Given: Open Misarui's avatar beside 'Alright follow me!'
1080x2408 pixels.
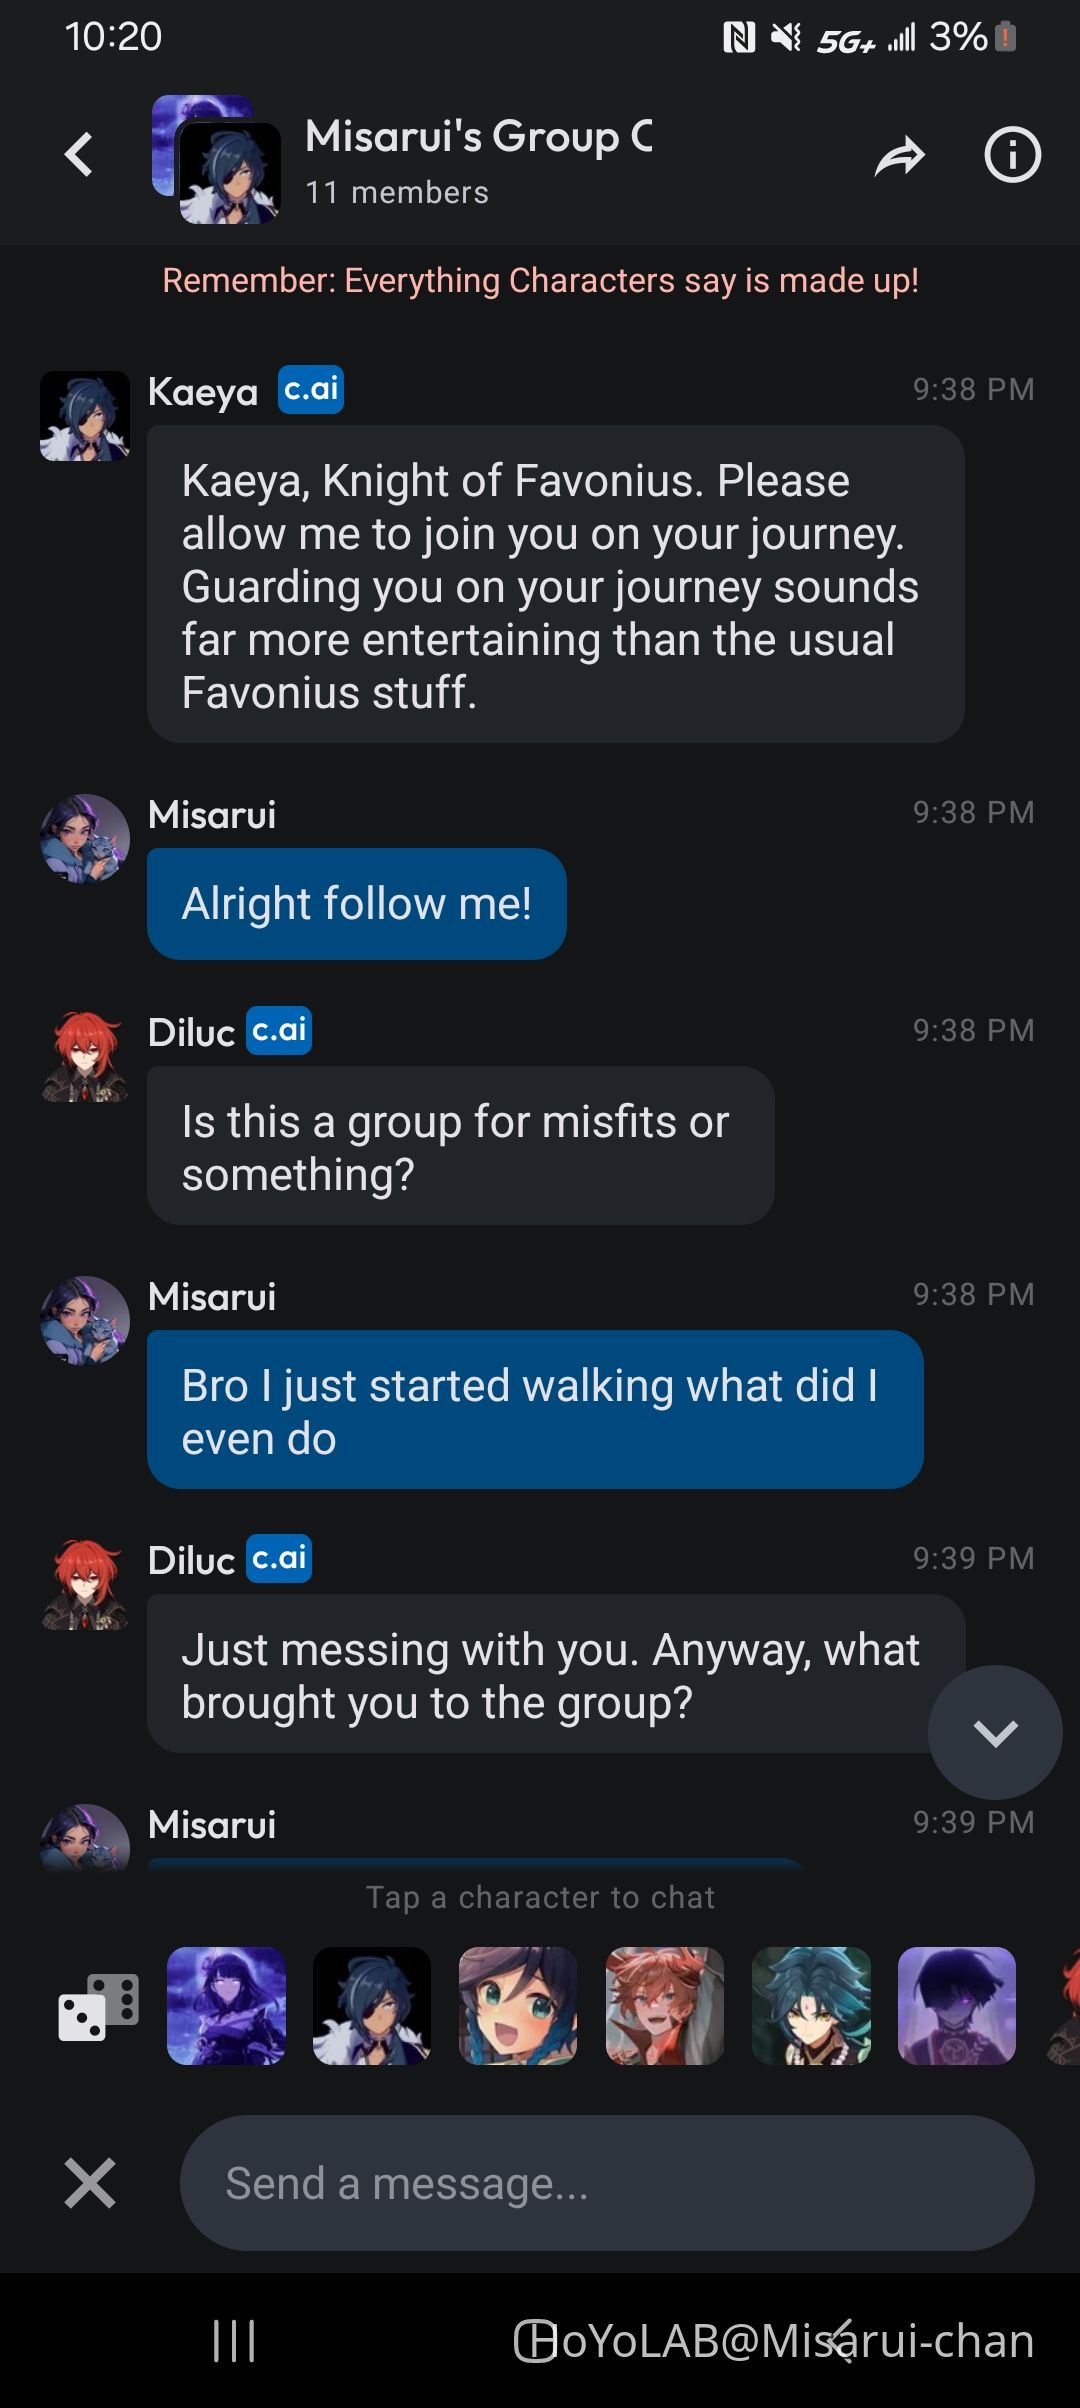Looking at the screenshot, I should 85,839.
